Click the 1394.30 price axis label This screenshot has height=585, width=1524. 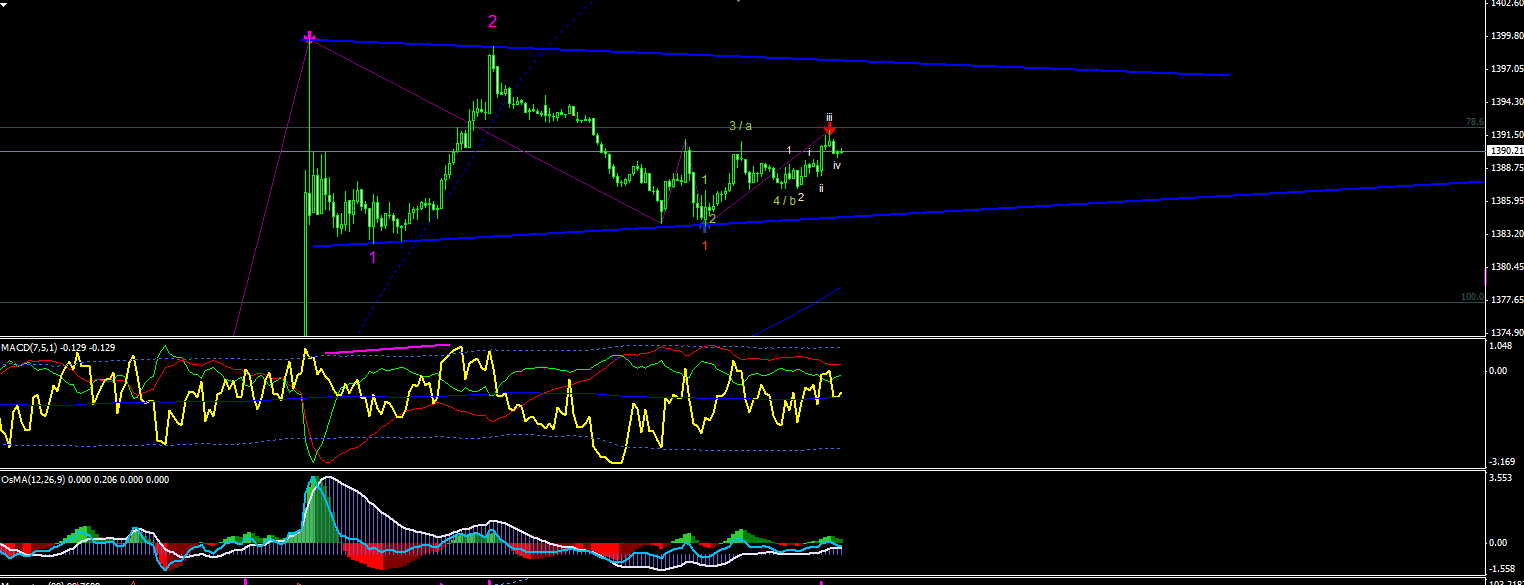pos(1506,102)
